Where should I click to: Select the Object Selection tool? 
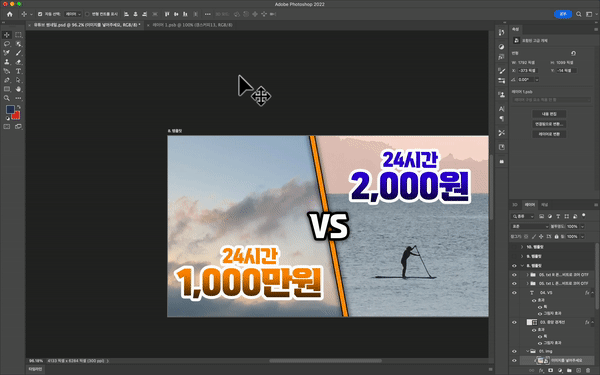pos(18,44)
